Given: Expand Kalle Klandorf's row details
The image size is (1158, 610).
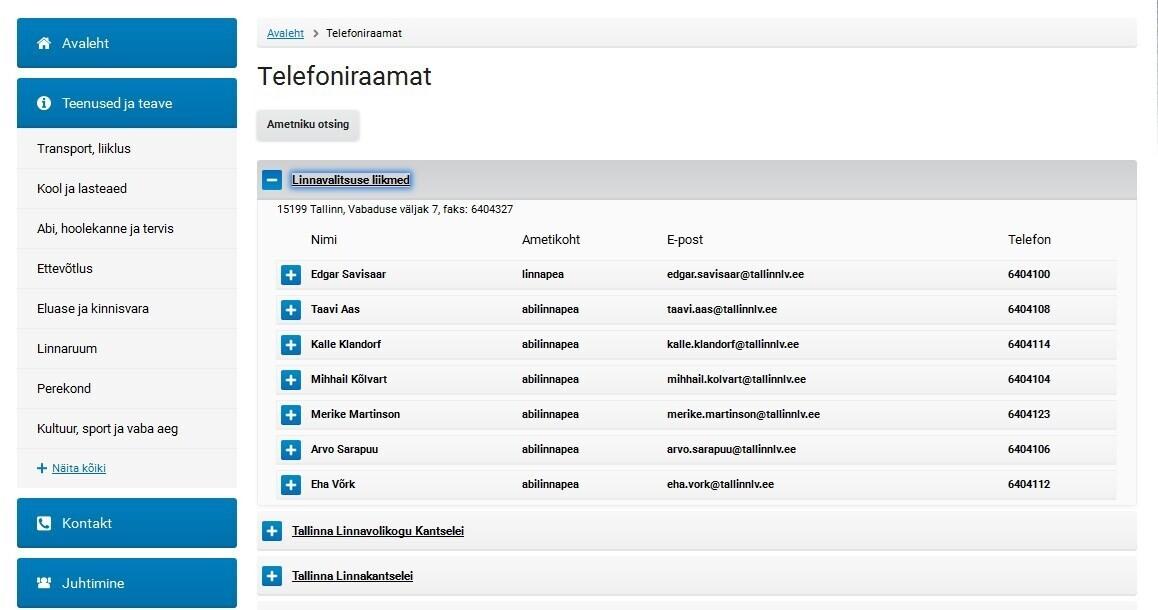Looking at the screenshot, I should (x=291, y=344).
